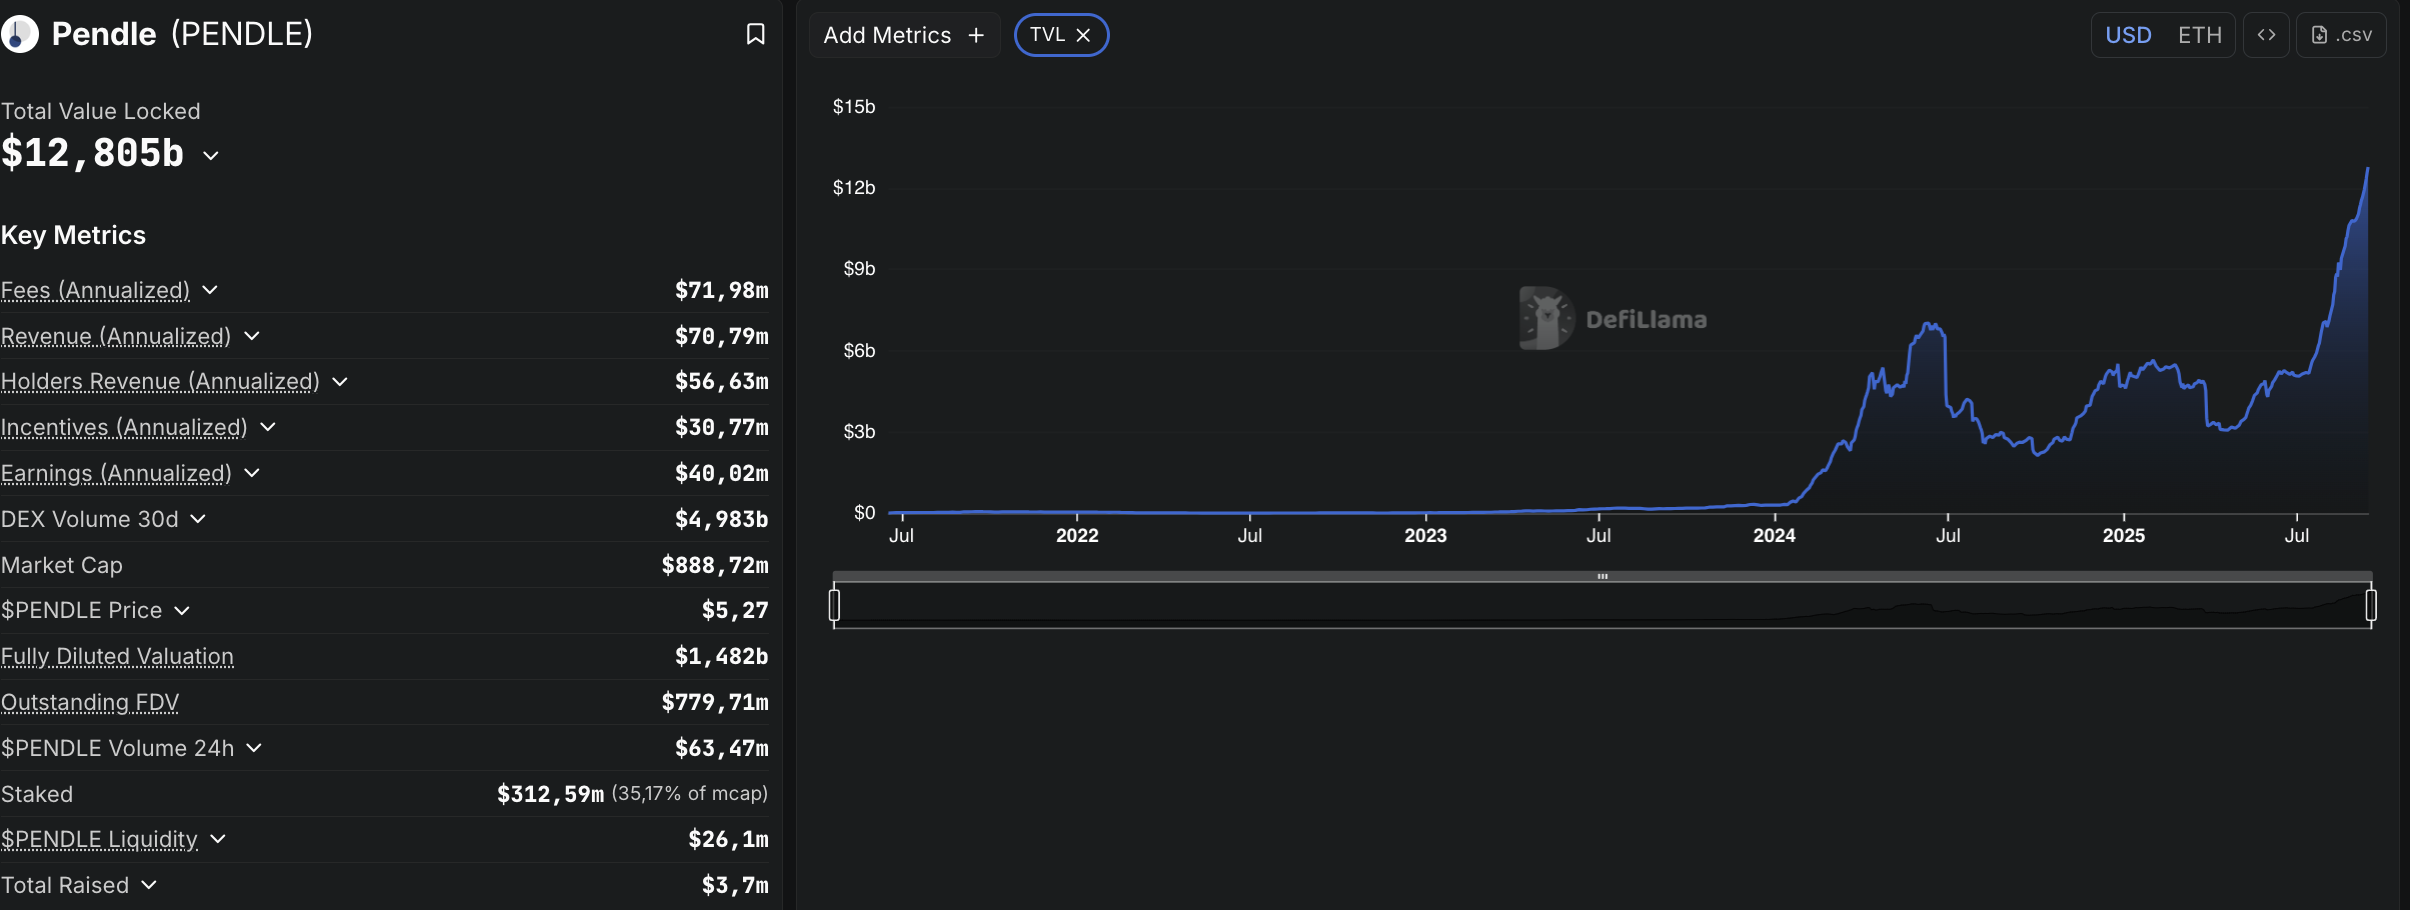Click Fully Diluted Valuation label

point(117,657)
